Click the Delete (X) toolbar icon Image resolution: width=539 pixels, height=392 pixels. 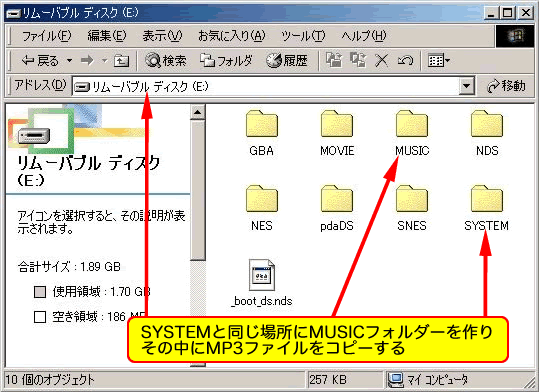click(381, 61)
